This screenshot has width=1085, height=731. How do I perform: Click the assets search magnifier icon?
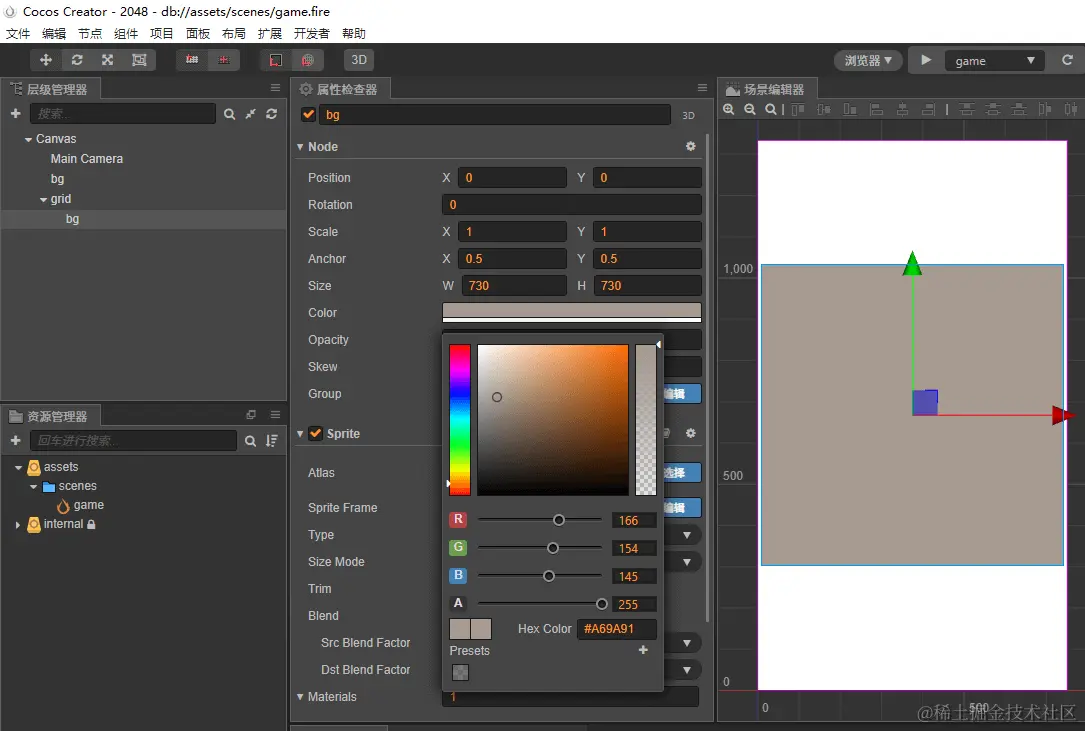(250, 440)
